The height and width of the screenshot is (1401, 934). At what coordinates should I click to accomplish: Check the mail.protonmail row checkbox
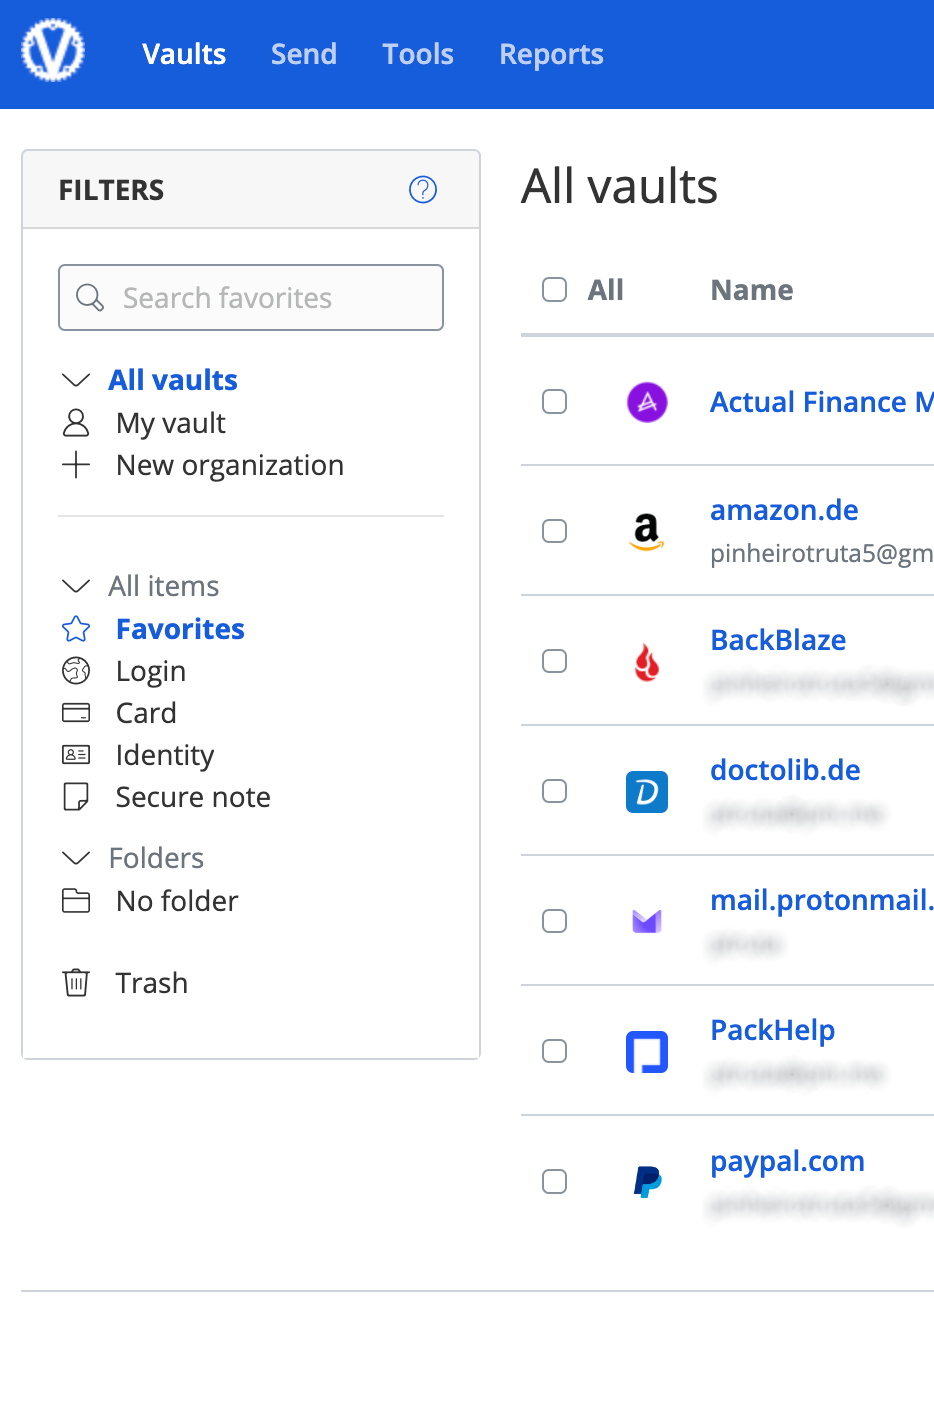554,921
